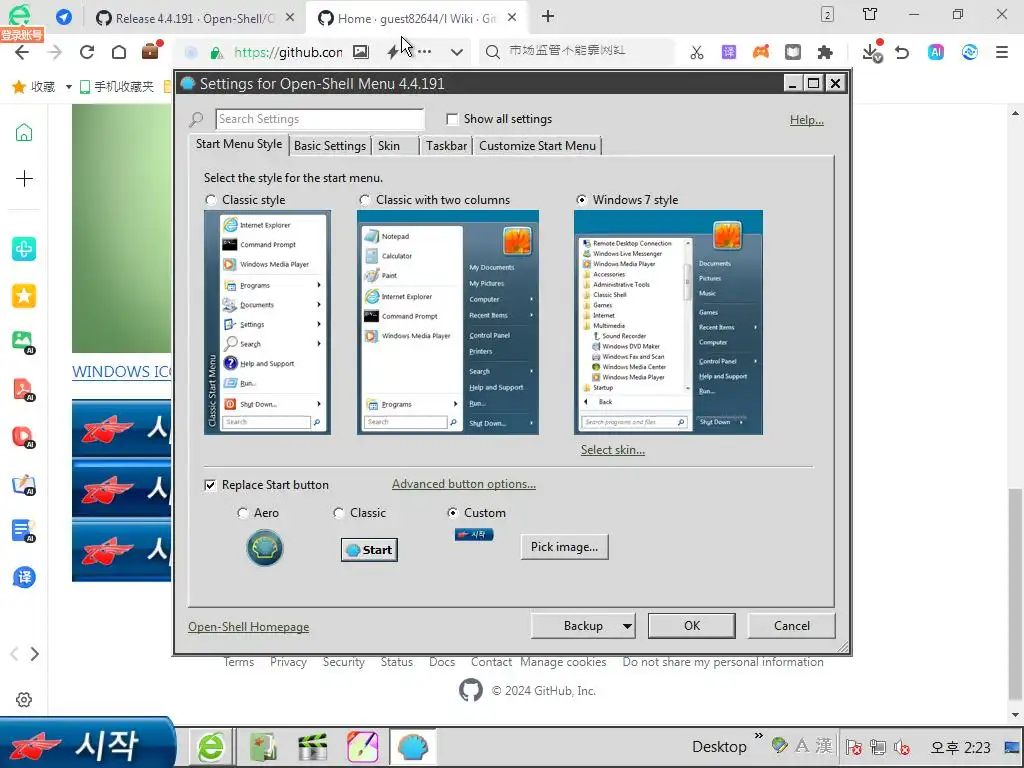The width and height of the screenshot is (1024, 768).
Task: Open Advanced button options link
Action: (x=464, y=485)
